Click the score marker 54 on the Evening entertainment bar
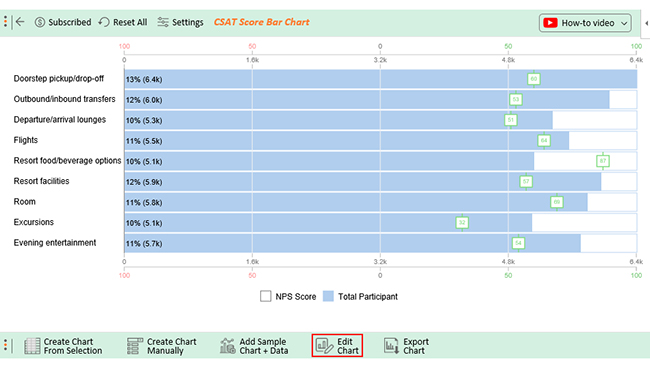Image resolution: width=650 pixels, height=368 pixels. pyautogui.click(x=518, y=243)
